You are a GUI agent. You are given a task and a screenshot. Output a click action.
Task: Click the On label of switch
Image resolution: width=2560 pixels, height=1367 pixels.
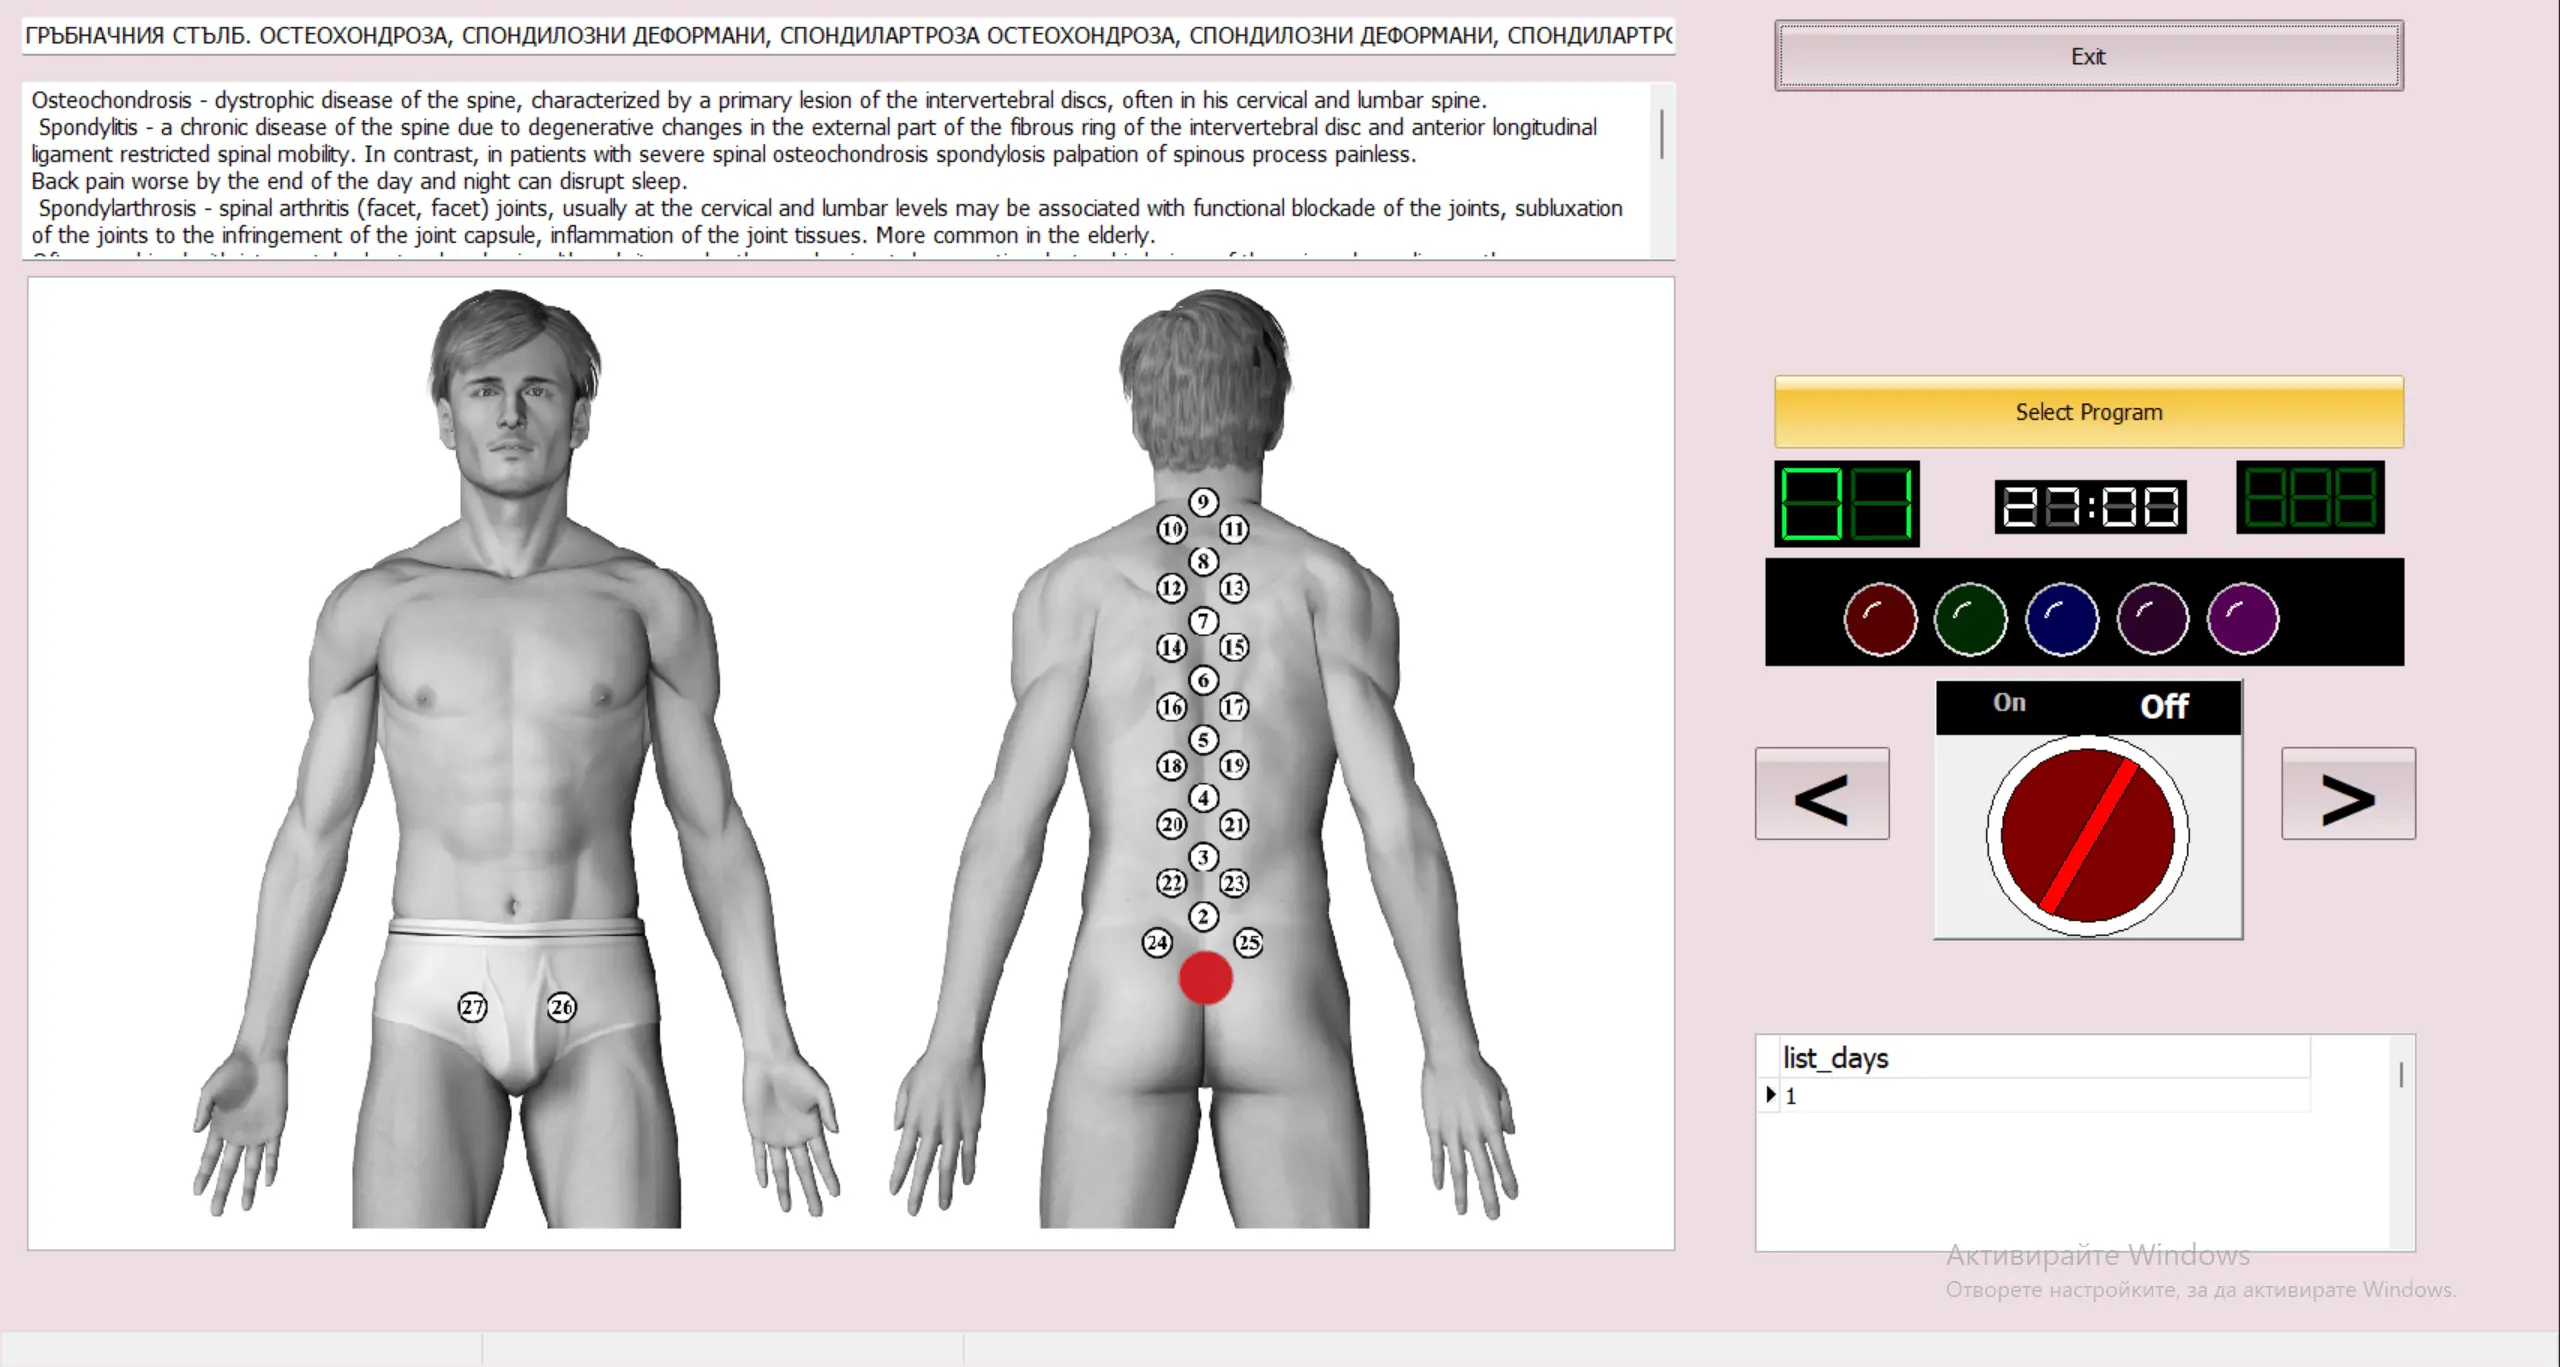[x=2009, y=703]
